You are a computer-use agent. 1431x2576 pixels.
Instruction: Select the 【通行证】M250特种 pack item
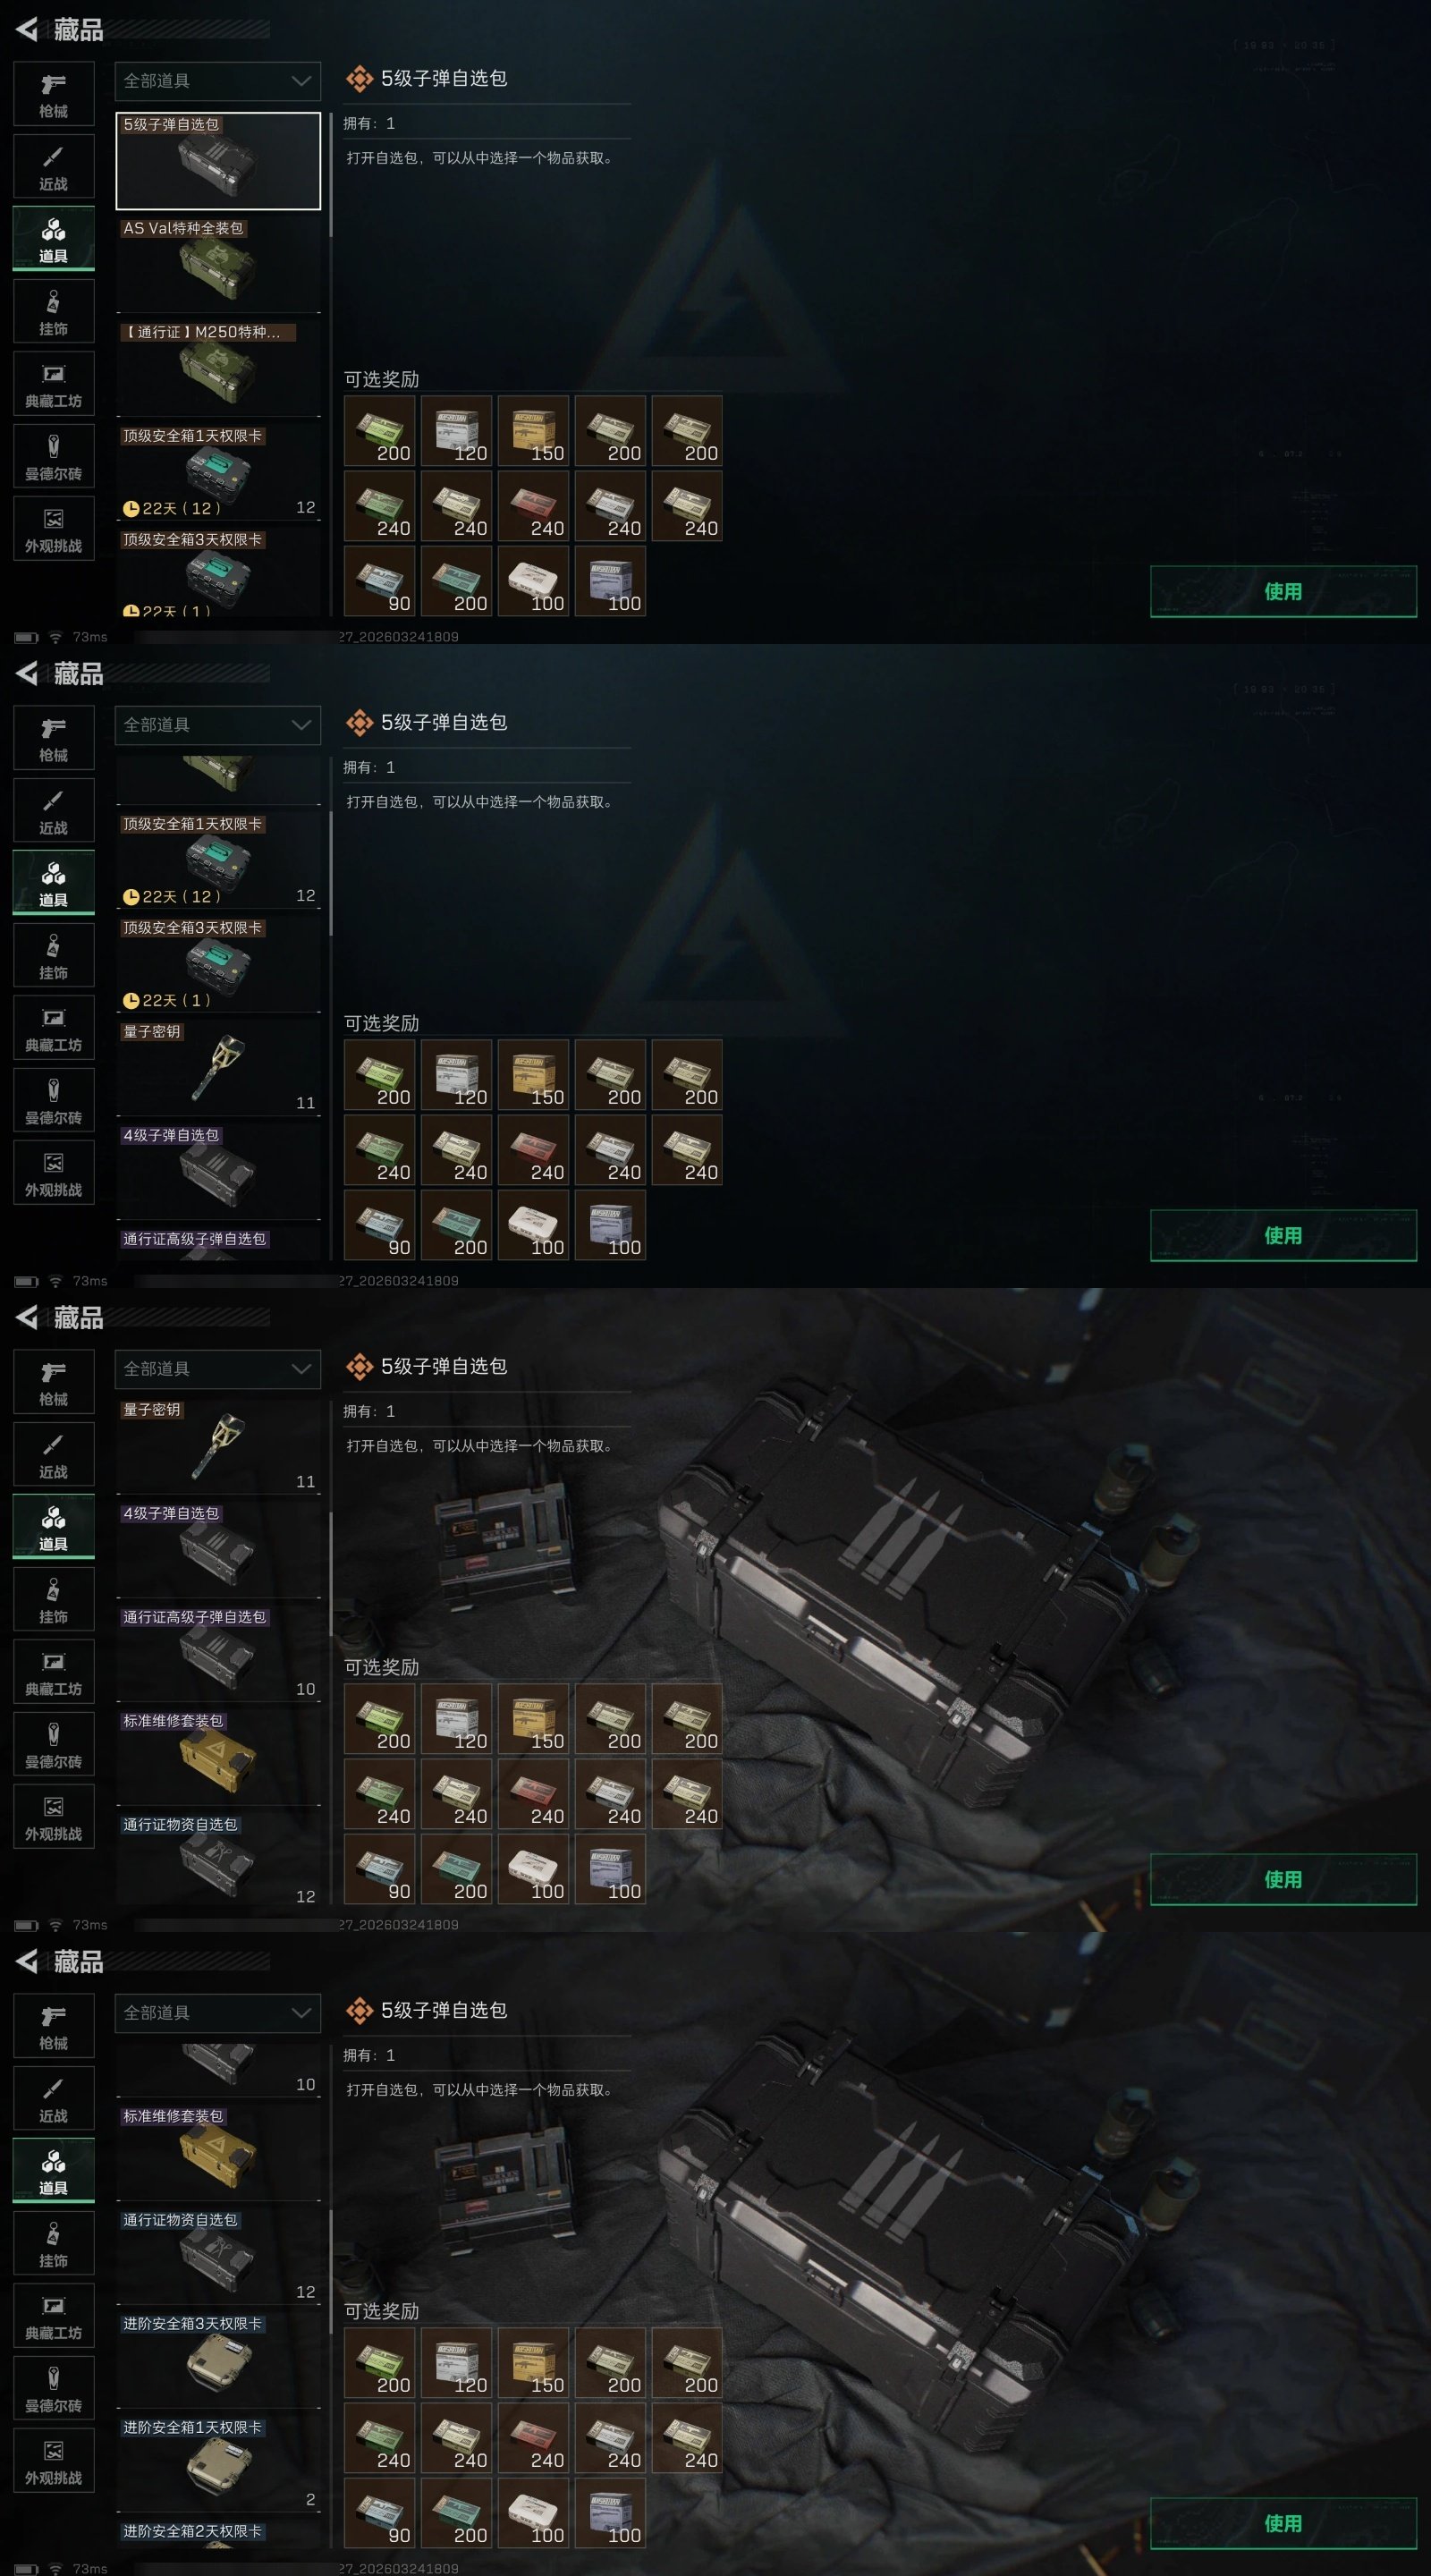pyautogui.click(x=218, y=368)
